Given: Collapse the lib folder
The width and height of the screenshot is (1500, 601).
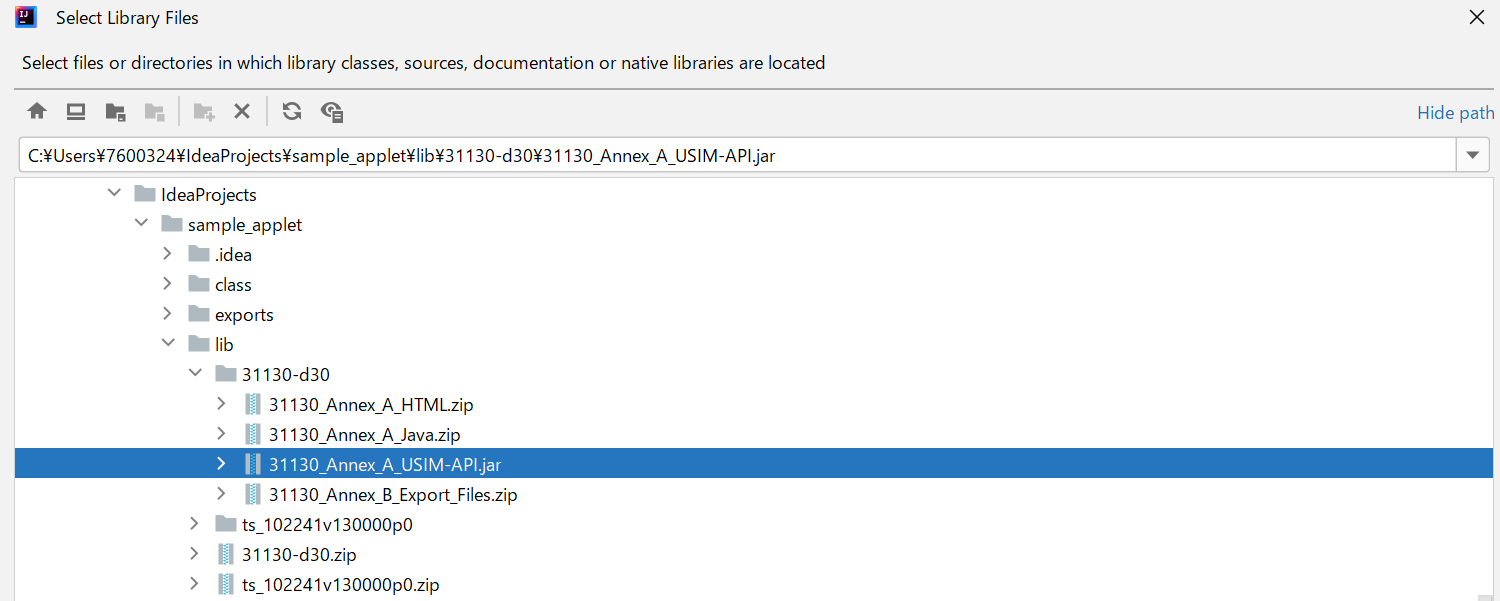Looking at the screenshot, I should pos(168,344).
